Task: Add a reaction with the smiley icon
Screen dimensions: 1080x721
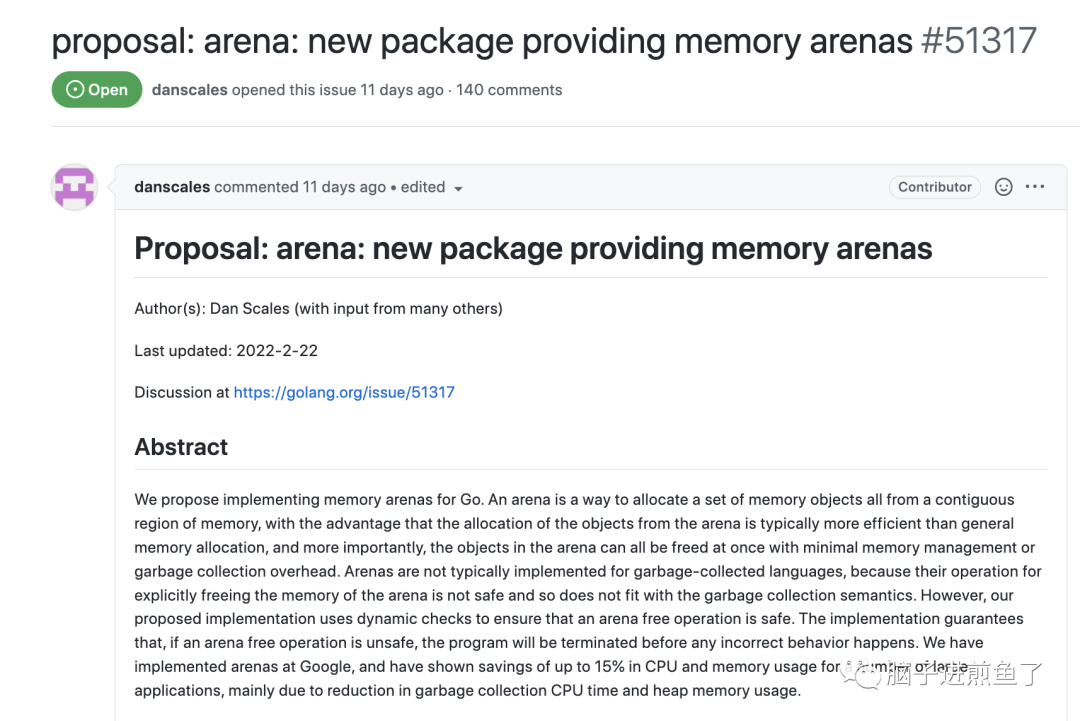Action: pos(1003,187)
